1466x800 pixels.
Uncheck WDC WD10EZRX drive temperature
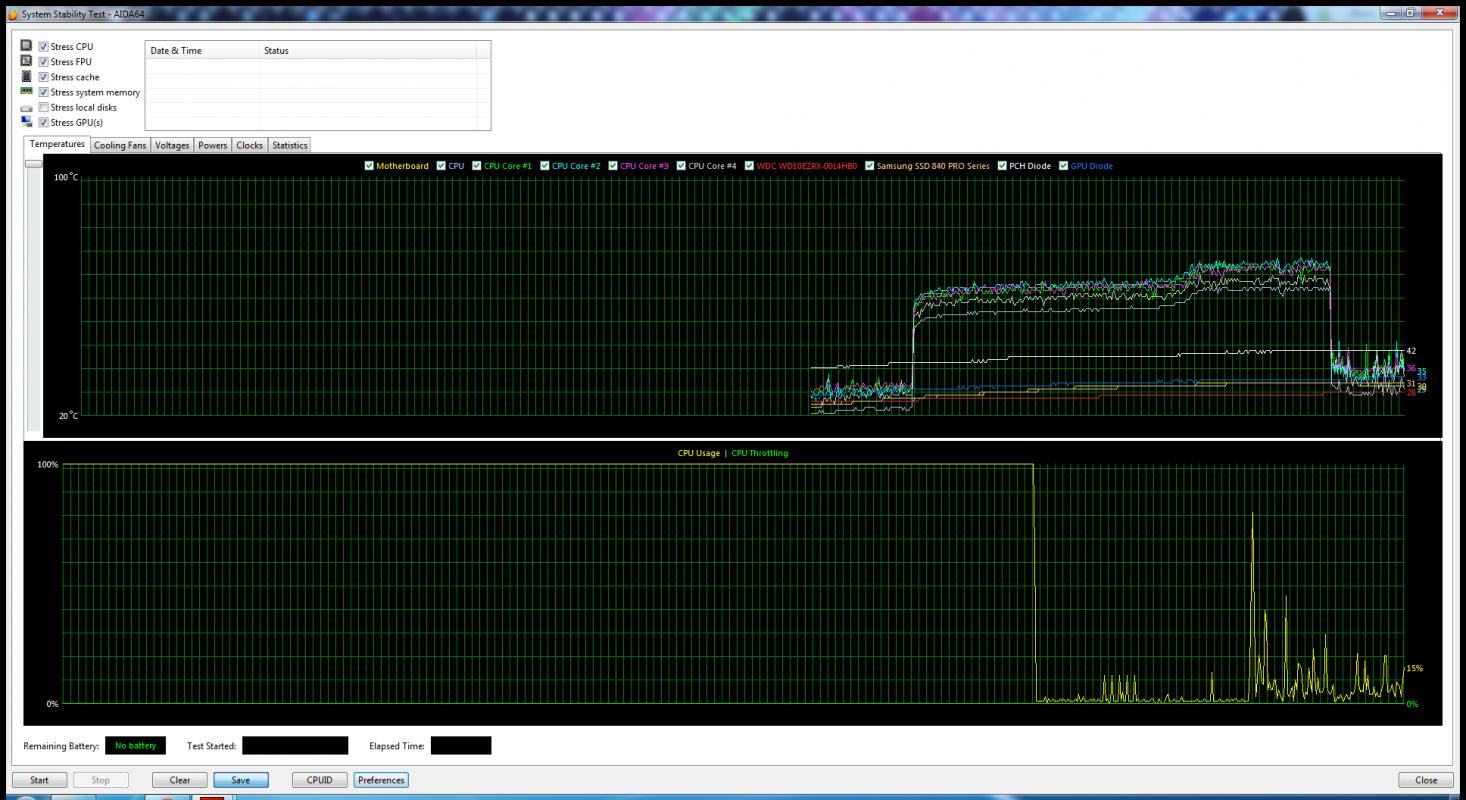749,166
